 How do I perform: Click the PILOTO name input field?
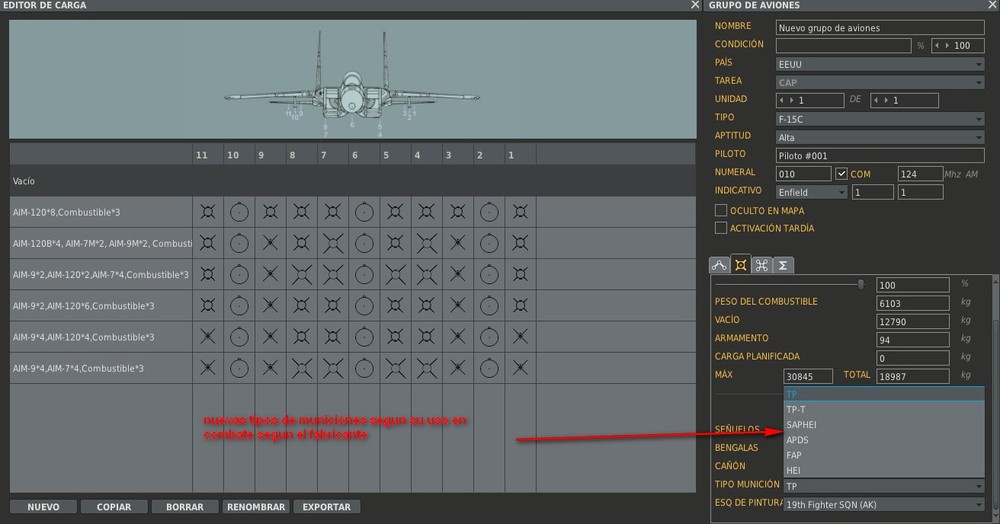880,156
